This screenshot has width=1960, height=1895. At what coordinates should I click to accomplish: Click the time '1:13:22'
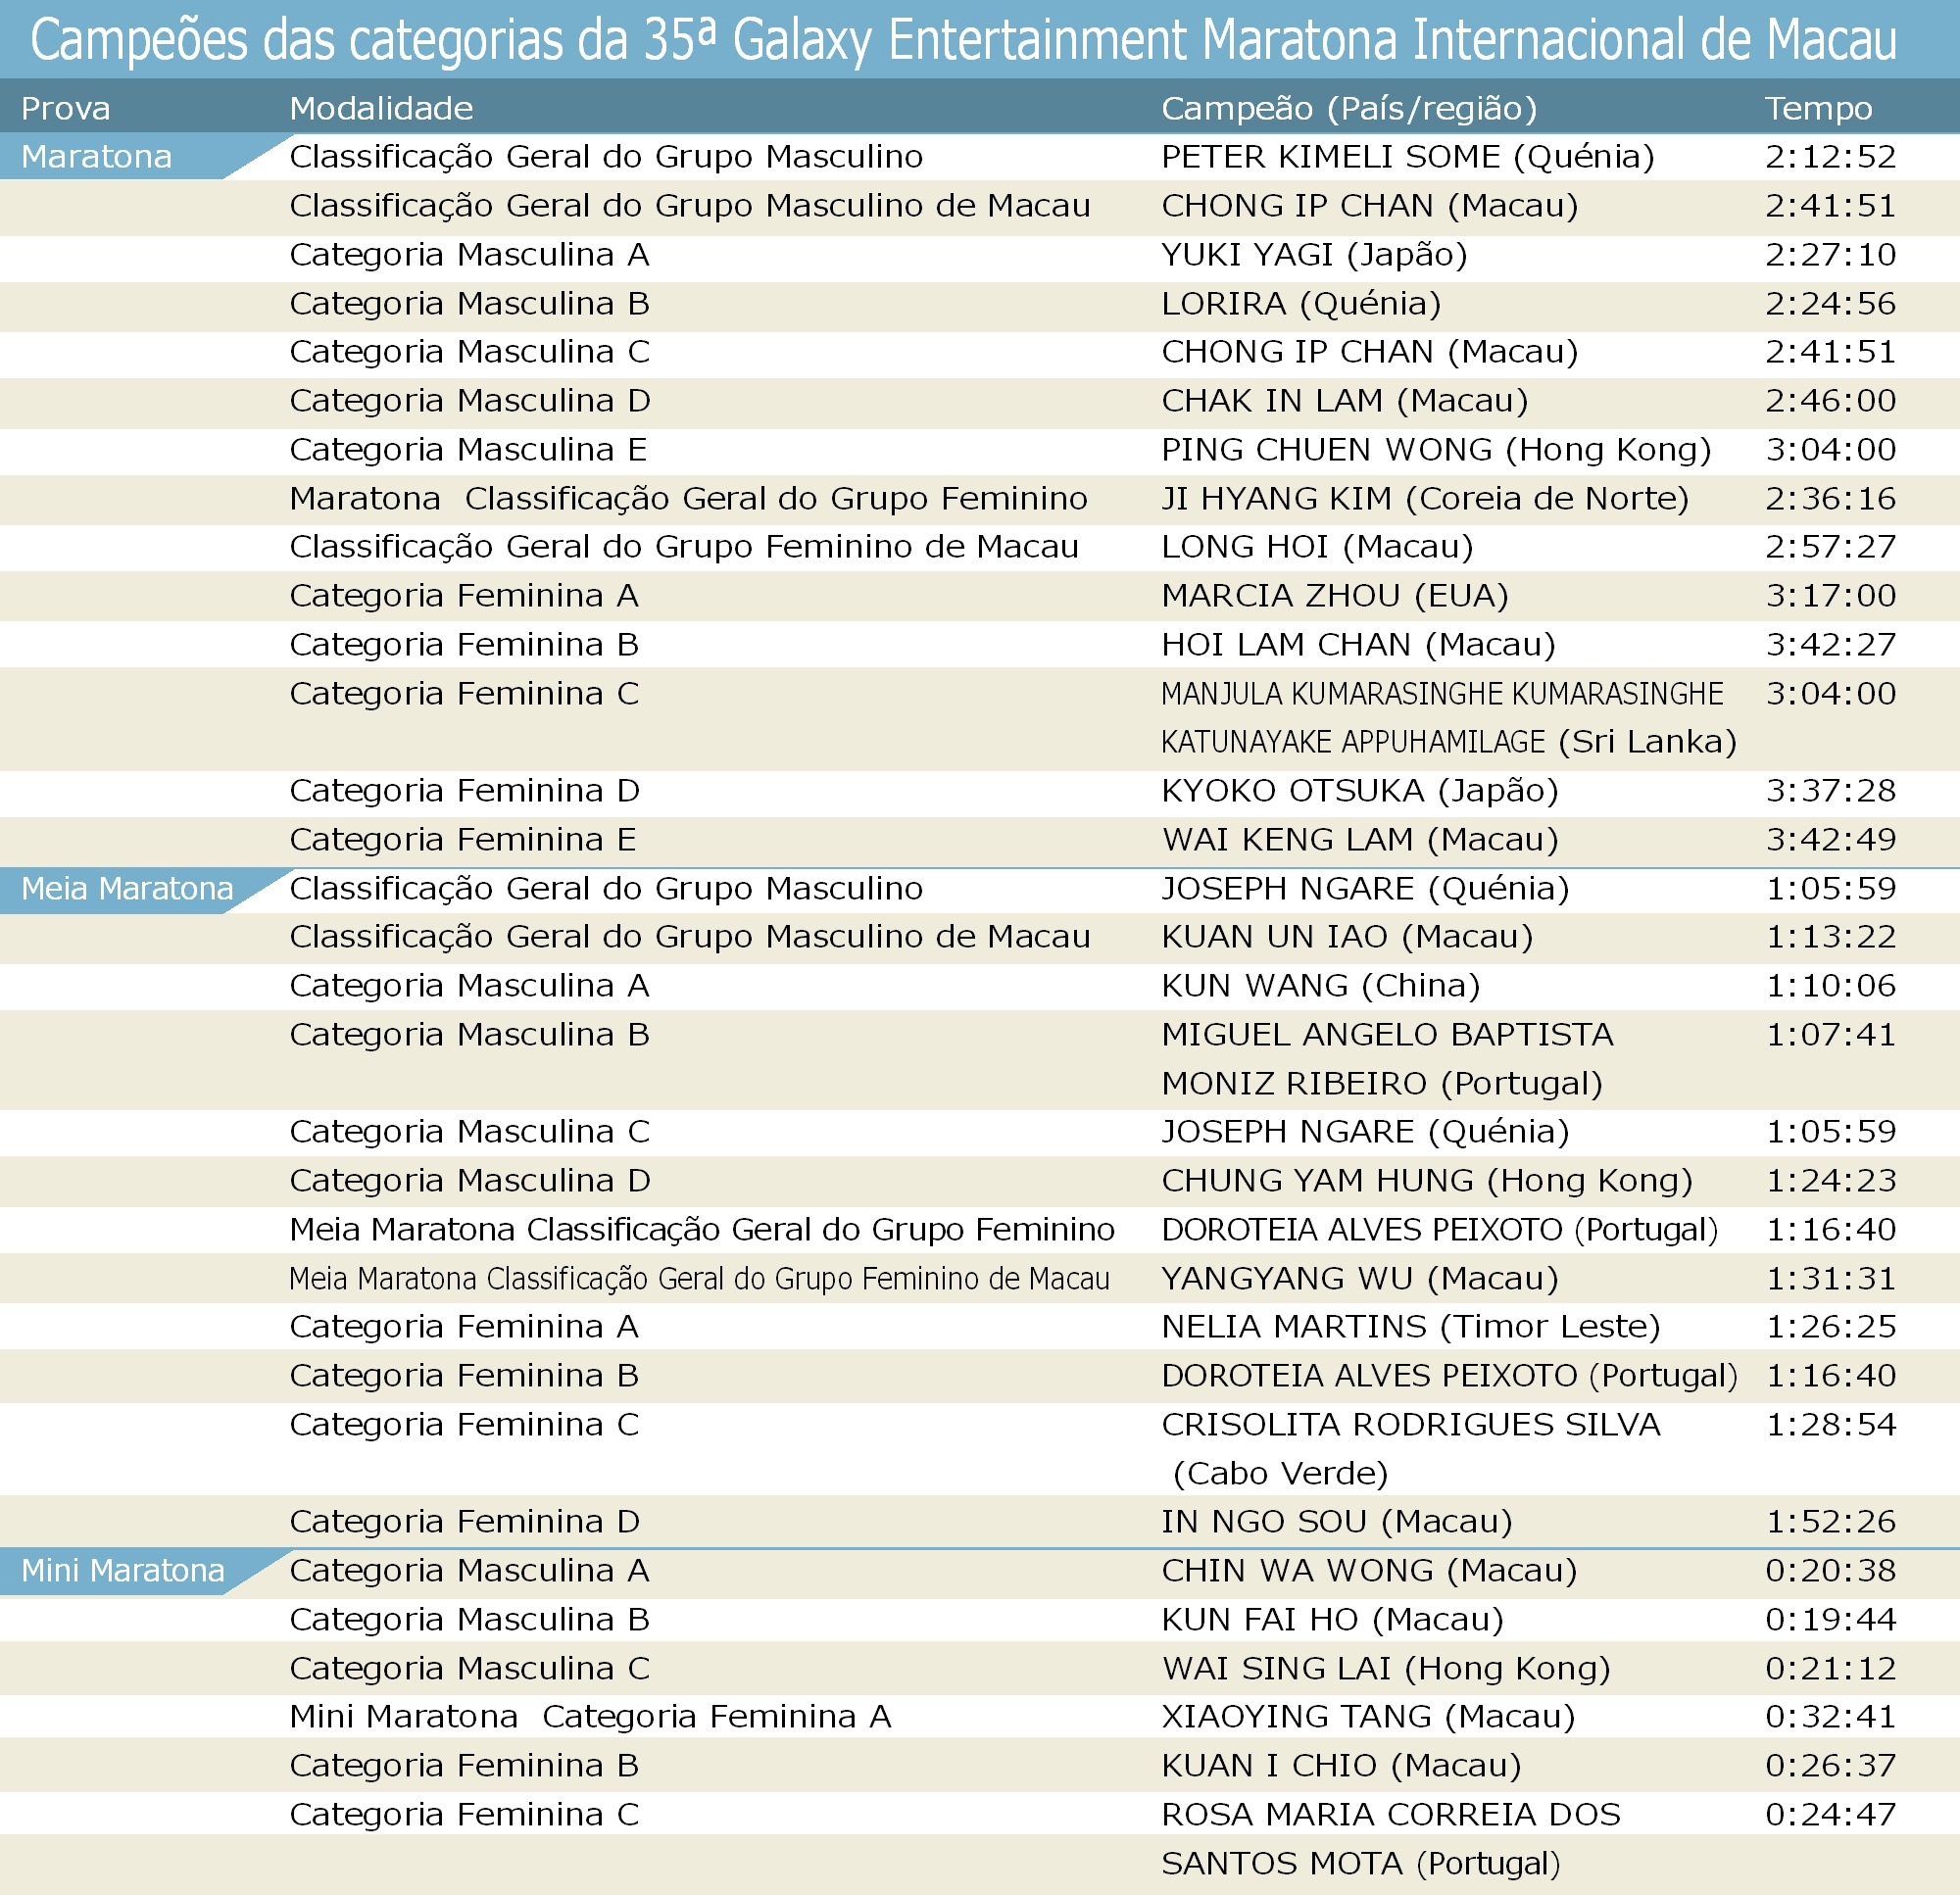click(x=1830, y=937)
